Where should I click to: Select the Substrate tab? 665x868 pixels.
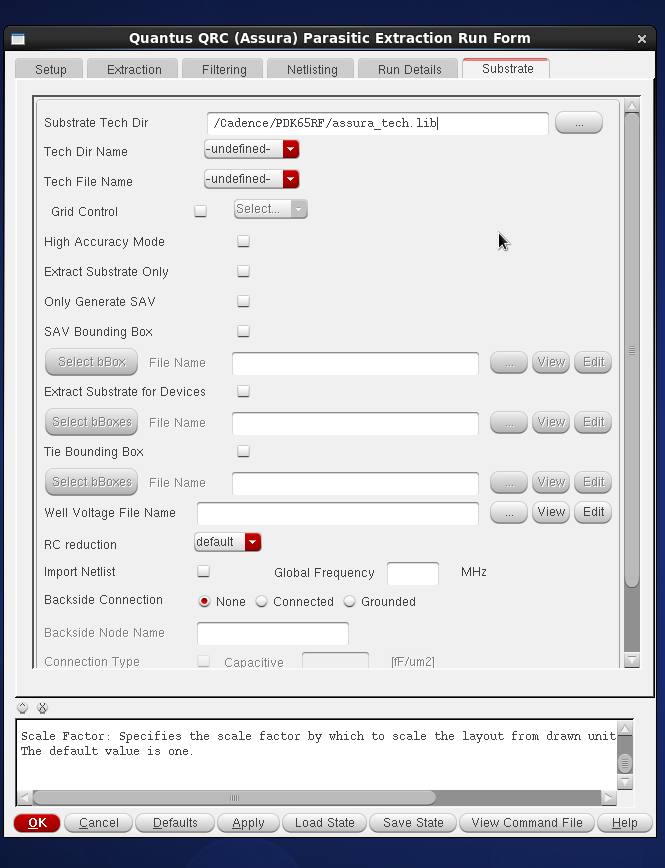[x=507, y=68]
